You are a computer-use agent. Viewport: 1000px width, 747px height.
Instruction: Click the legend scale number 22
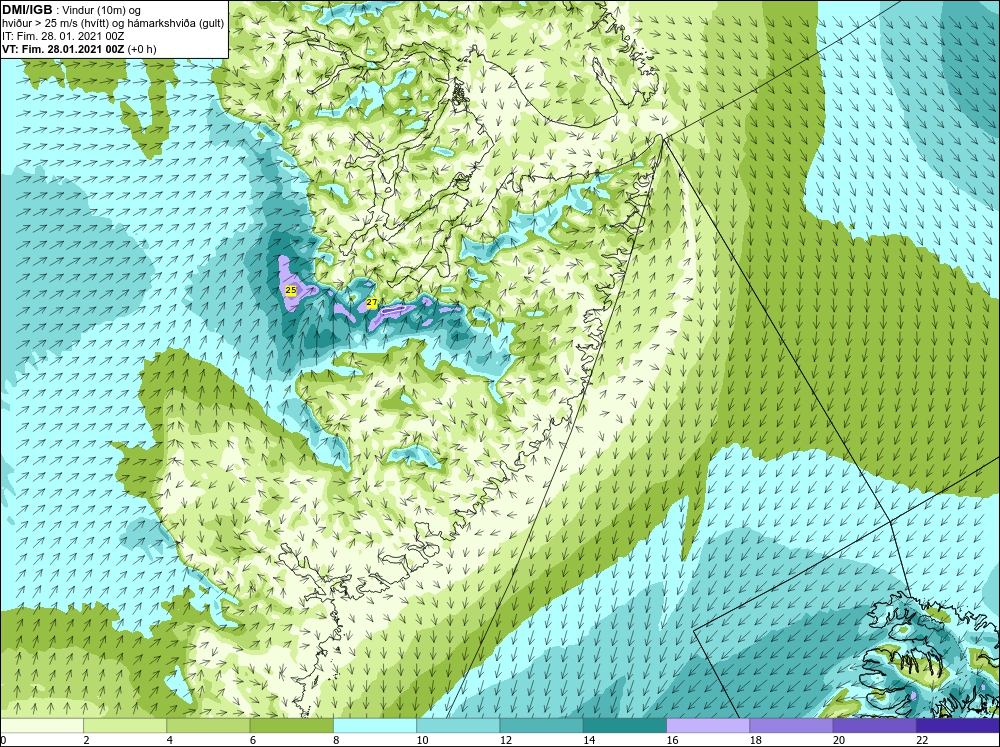click(922, 740)
